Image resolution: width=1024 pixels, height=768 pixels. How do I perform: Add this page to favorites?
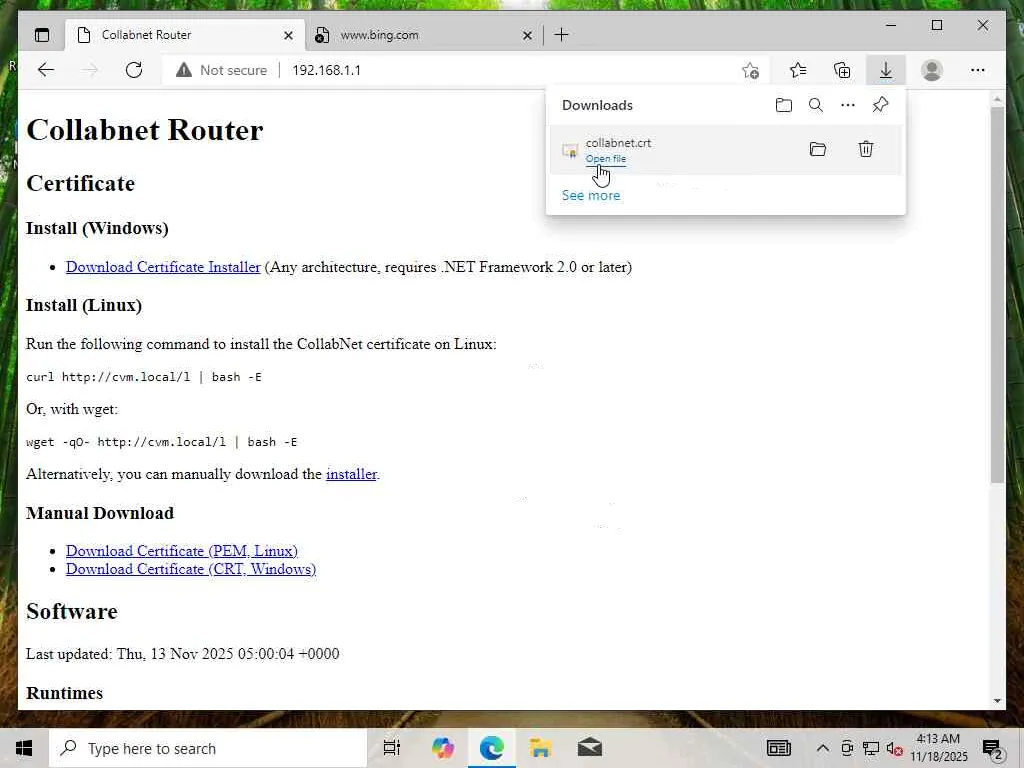tap(750, 70)
